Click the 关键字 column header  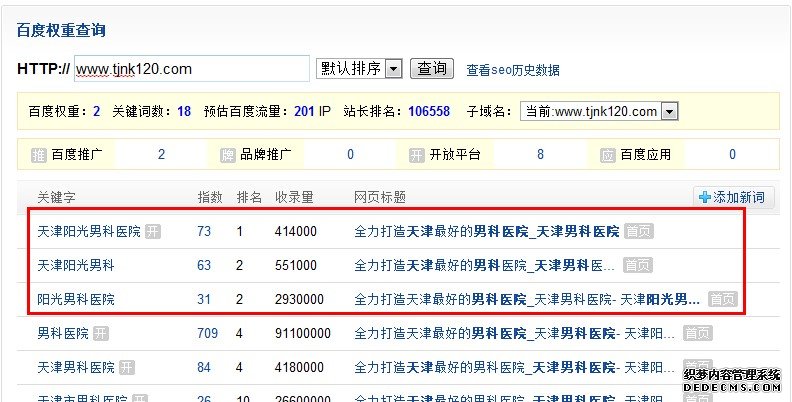coord(57,197)
